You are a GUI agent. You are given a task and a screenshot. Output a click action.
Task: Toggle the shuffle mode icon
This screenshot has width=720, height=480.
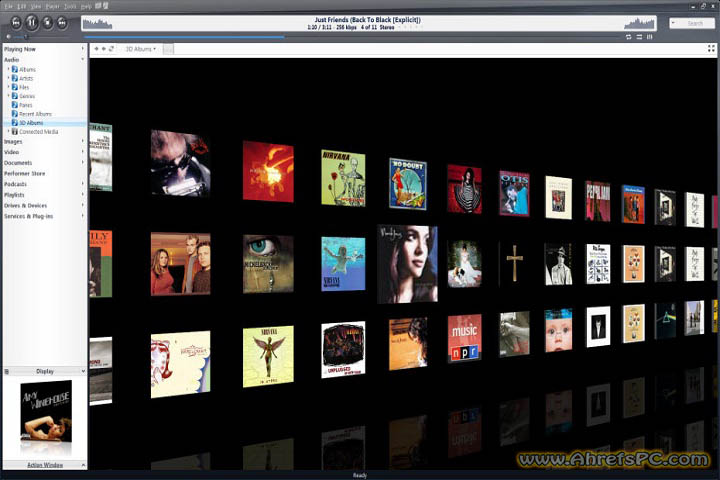pyautogui.click(x=639, y=37)
